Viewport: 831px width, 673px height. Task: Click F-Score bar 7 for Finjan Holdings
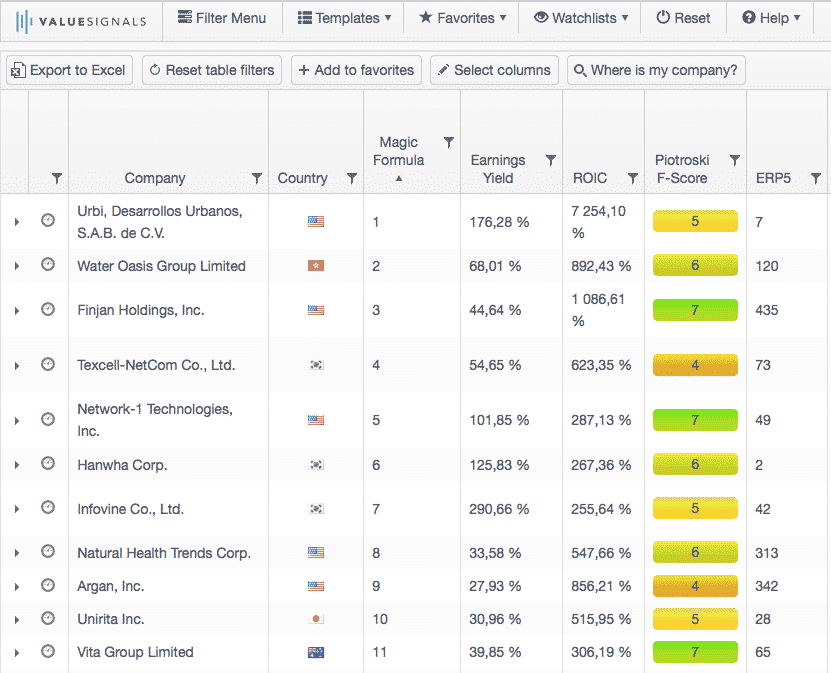tap(695, 310)
